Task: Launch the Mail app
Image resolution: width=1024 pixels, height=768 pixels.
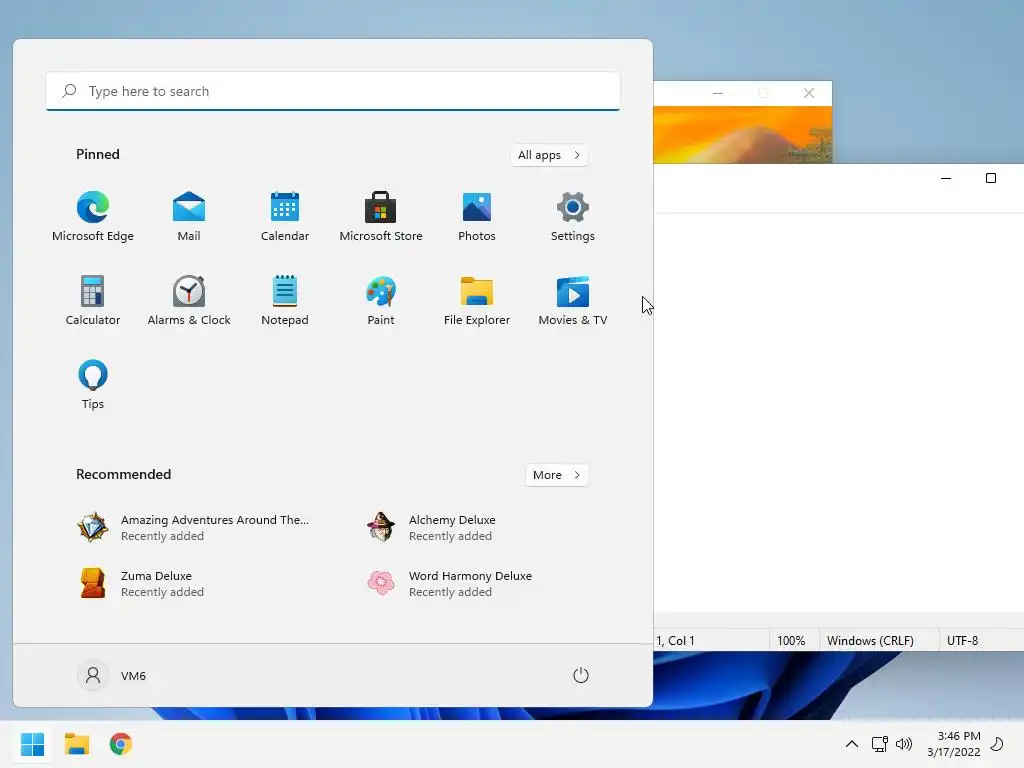Action: tap(189, 217)
